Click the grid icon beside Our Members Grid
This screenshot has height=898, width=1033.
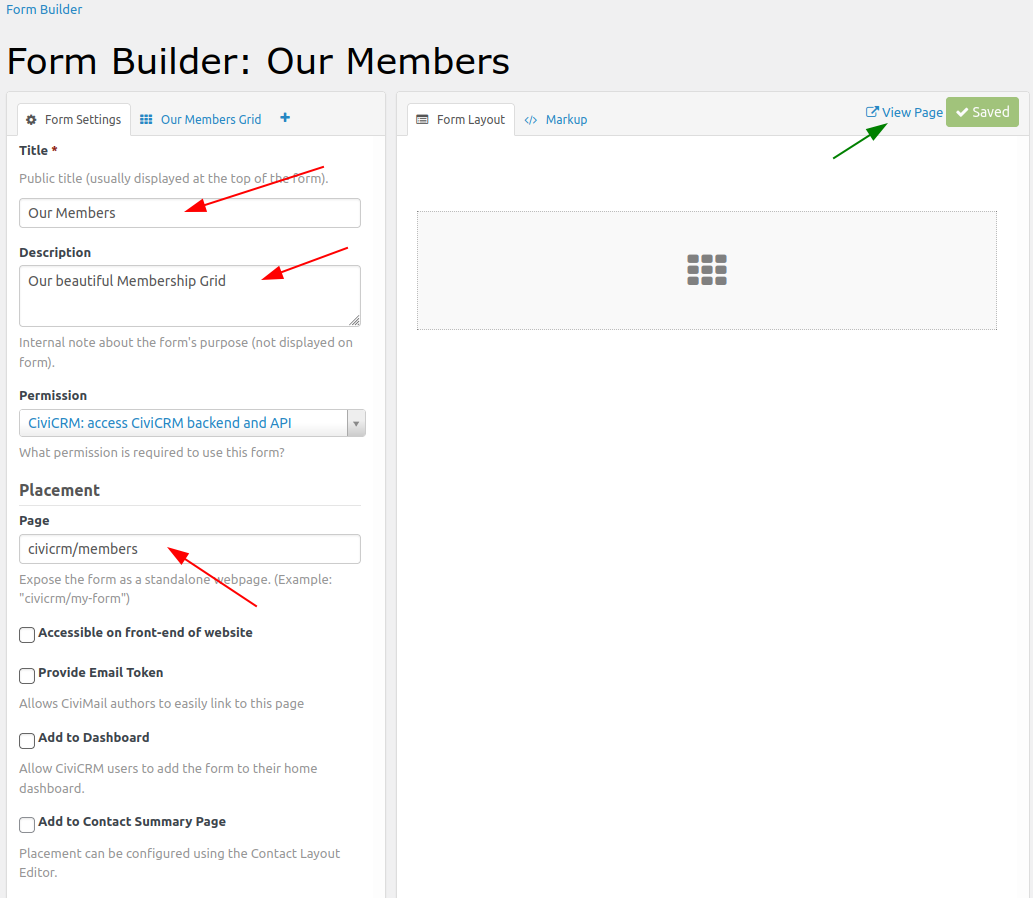tap(146, 119)
